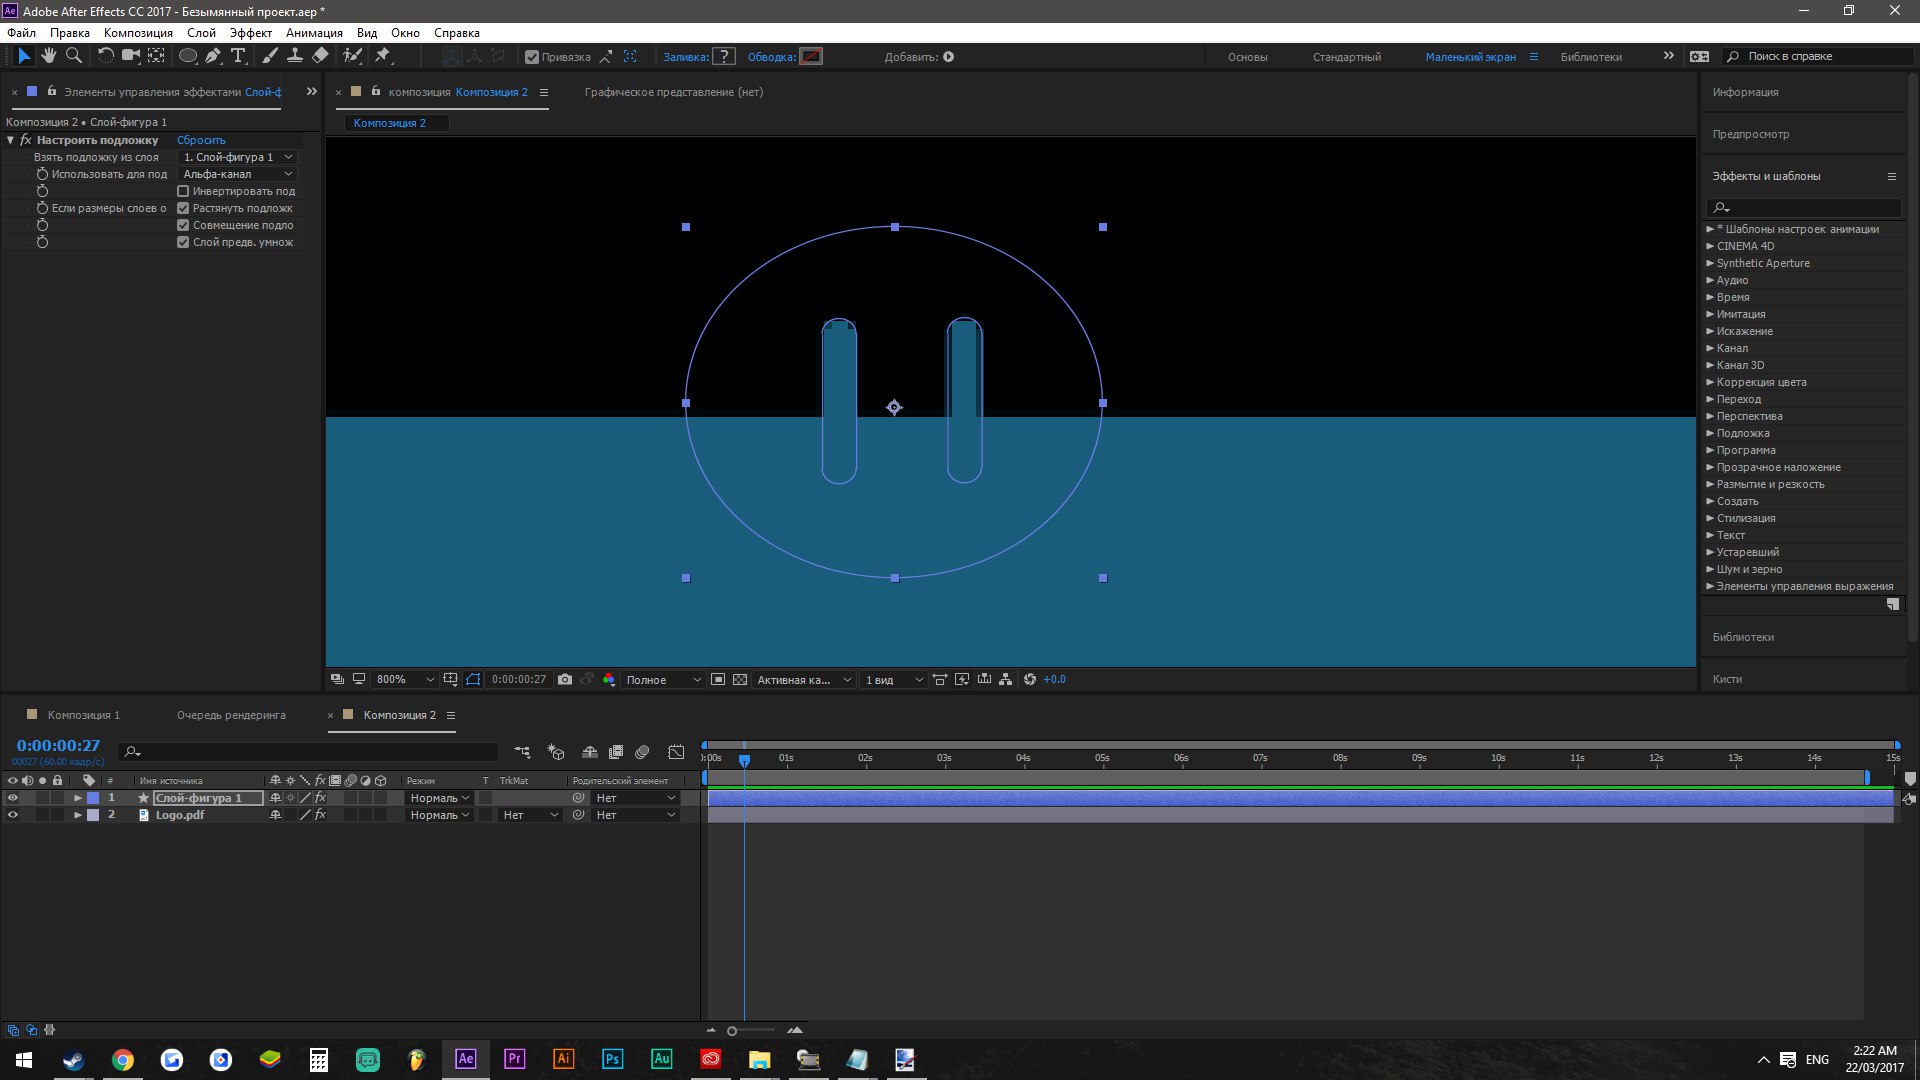Select the Roto Brush tool
The image size is (1920, 1080).
coord(352,56)
